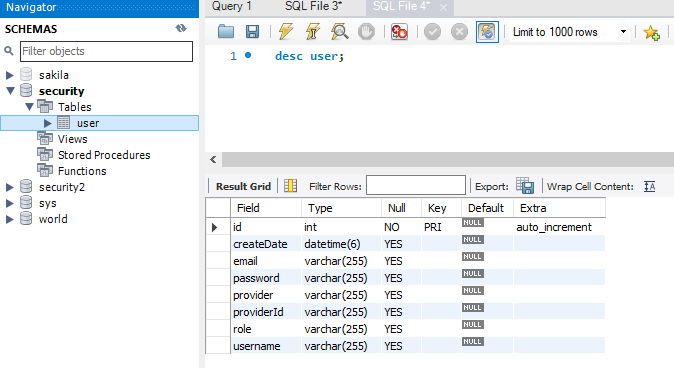
Task: Select the security2 database icon
Action: (26, 187)
